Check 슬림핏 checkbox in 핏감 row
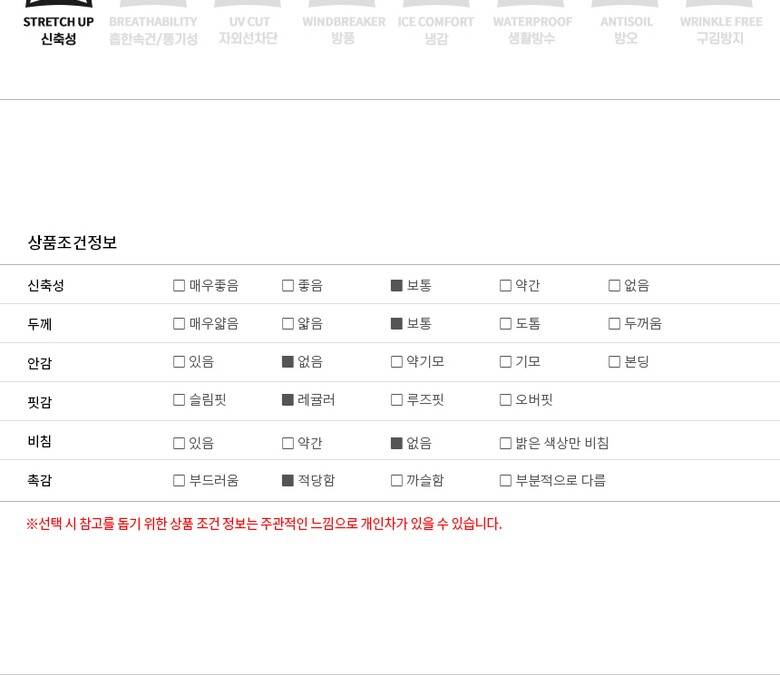The height and width of the screenshot is (675, 780). [x=179, y=400]
